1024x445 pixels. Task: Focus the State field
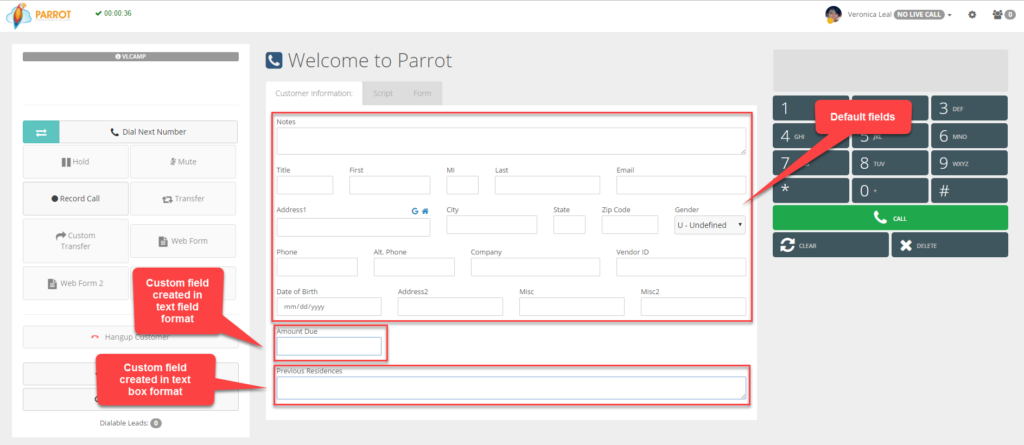[569, 225]
